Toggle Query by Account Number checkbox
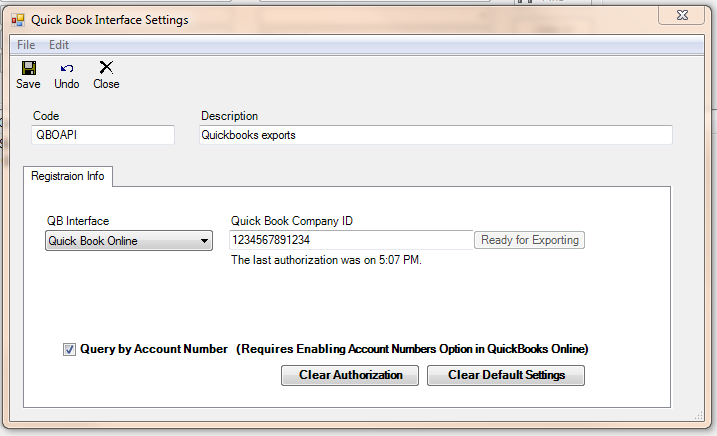Screen dimensions: 717x436 pos(69,350)
